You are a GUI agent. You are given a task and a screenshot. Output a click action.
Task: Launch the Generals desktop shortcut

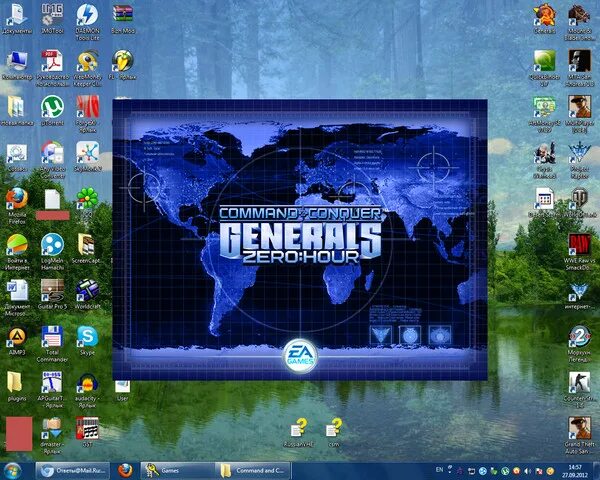pos(545,15)
